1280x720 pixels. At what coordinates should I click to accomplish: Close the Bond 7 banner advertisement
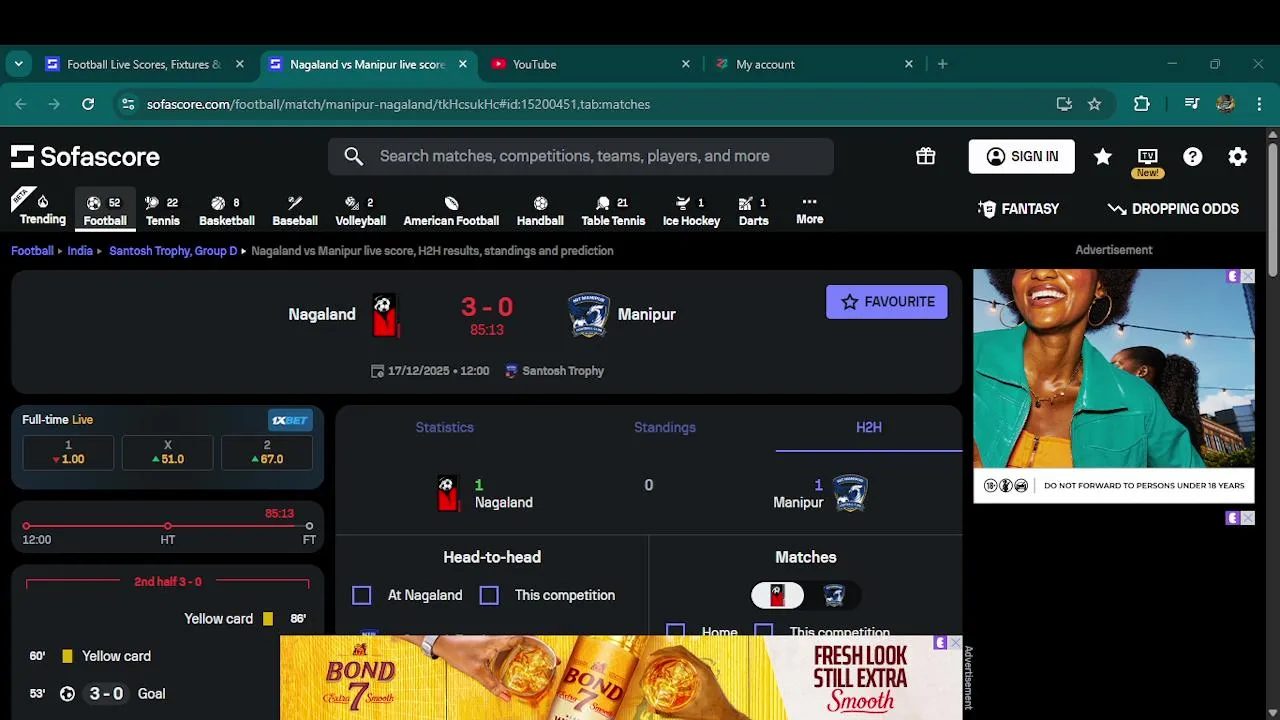click(955, 643)
